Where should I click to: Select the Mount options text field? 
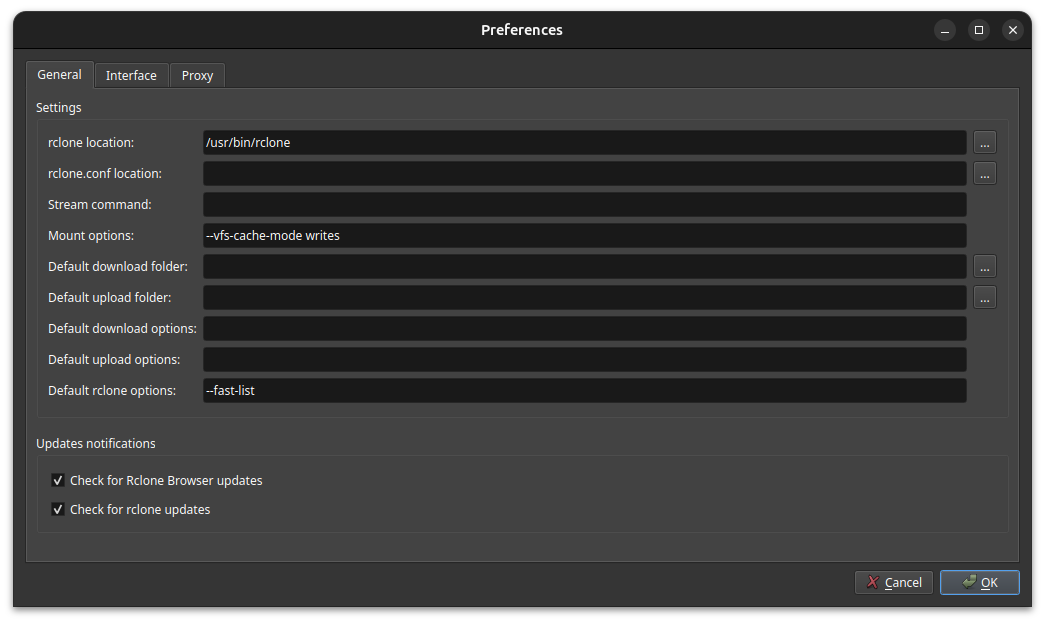coord(585,235)
